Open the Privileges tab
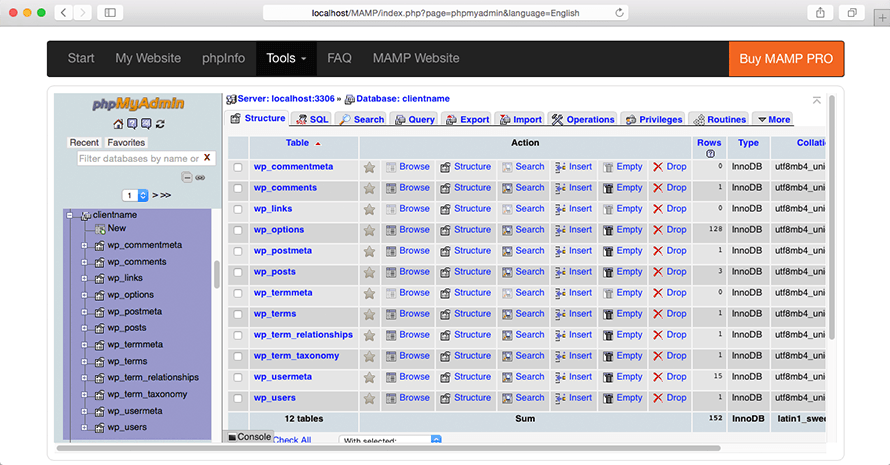This screenshot has width=890, height=465. point(653,119)
